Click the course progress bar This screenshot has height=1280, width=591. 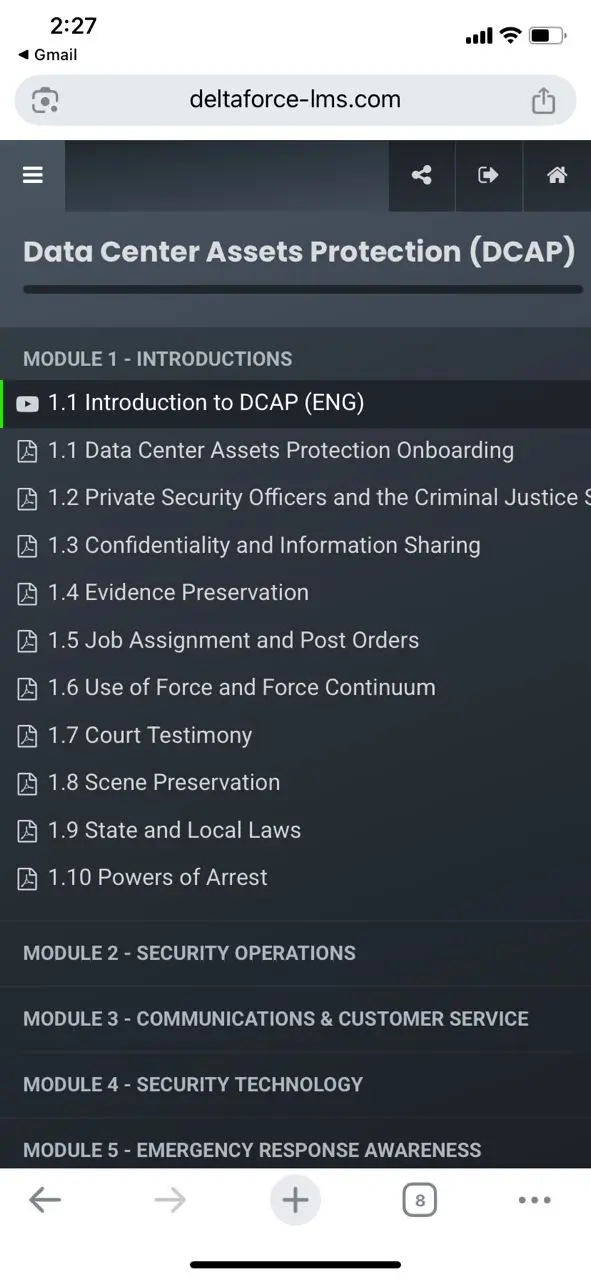[x=302, y=290]
